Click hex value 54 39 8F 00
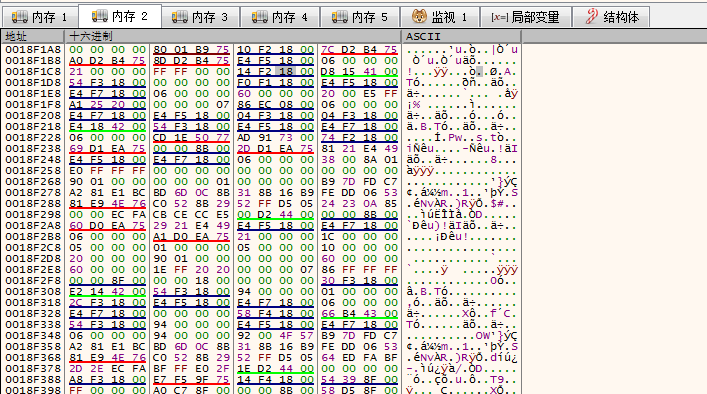This screenshot has width=707, height=394. 359,380
